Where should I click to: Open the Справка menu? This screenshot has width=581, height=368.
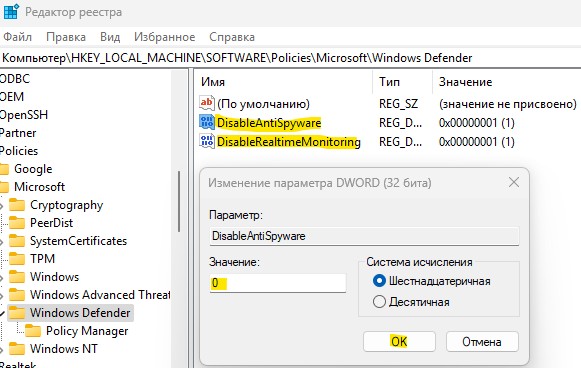232,37
